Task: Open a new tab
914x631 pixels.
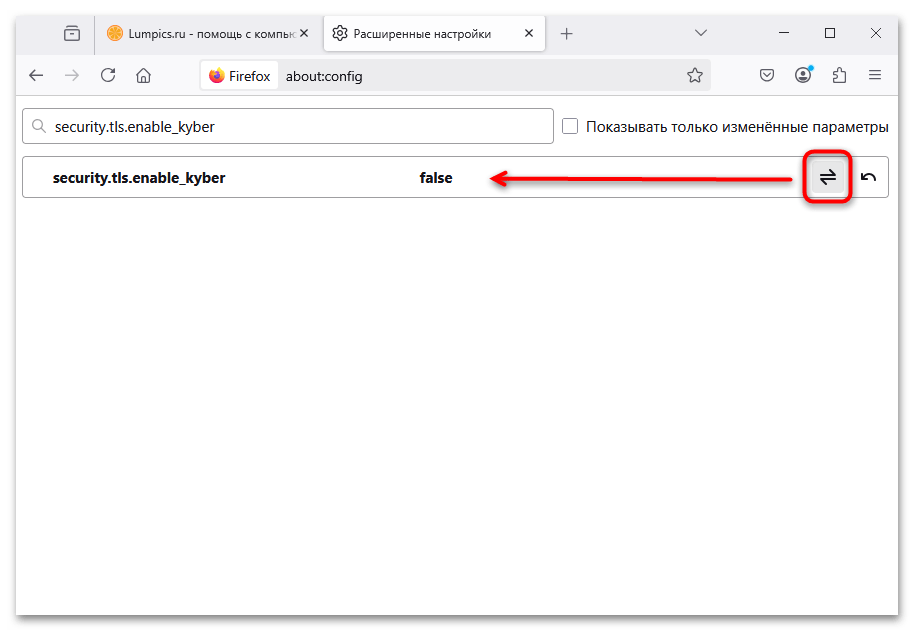Action: (566, 34)
